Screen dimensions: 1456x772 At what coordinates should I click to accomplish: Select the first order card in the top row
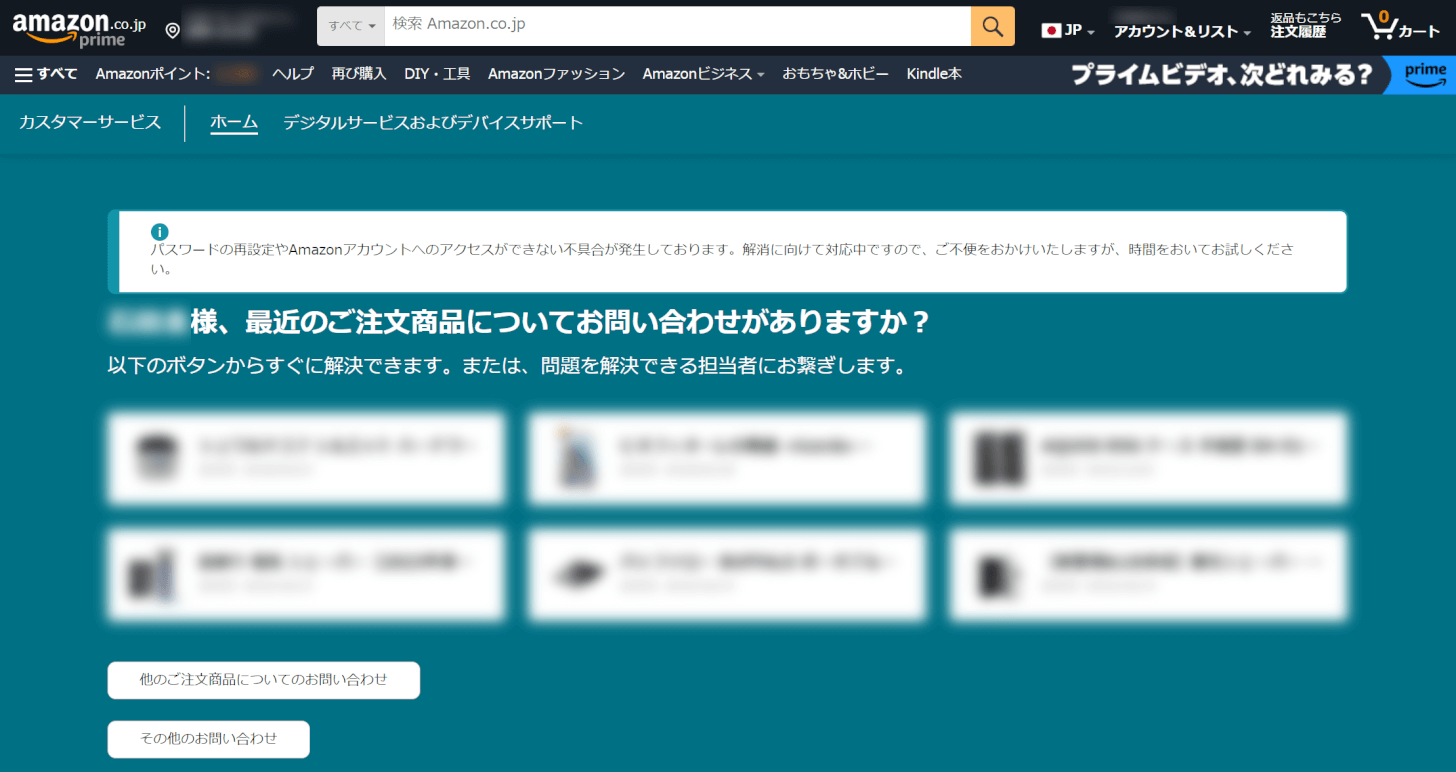pyautogui.click(x=306, y=457)
